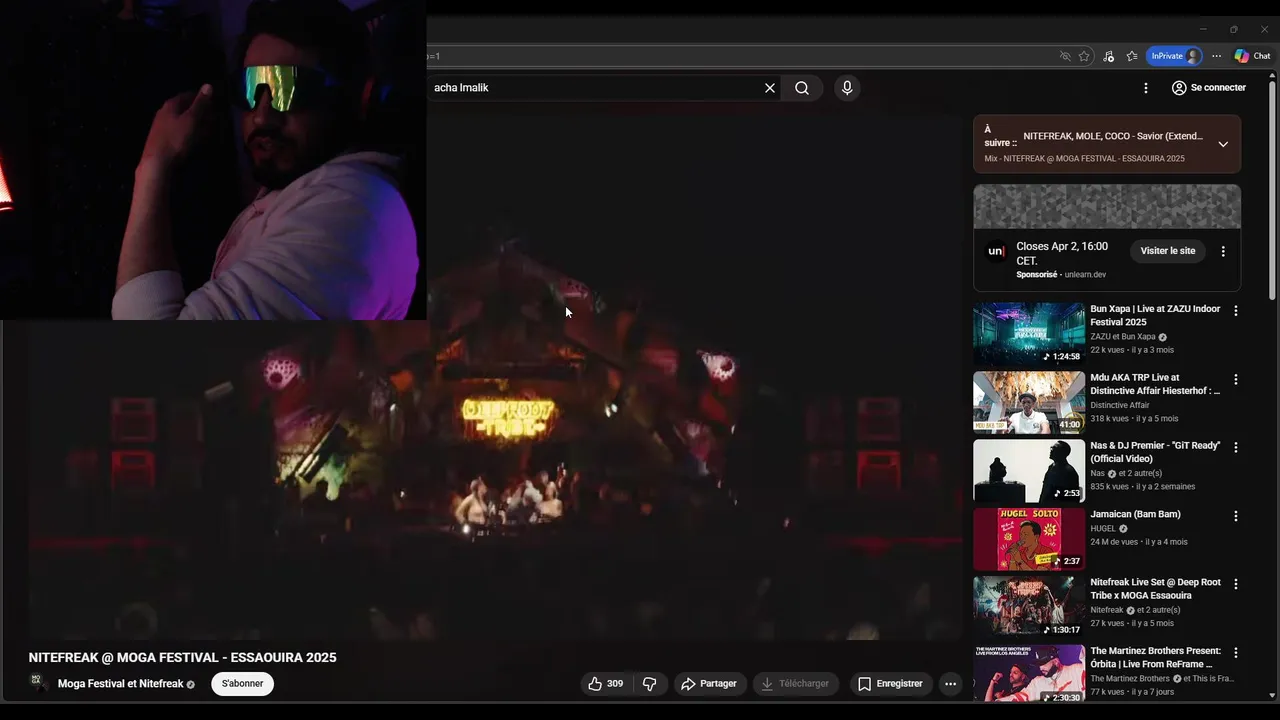1280x720 pixels.
Task: Click unlearn.dev advertiser logo
Action: [996, 251]
